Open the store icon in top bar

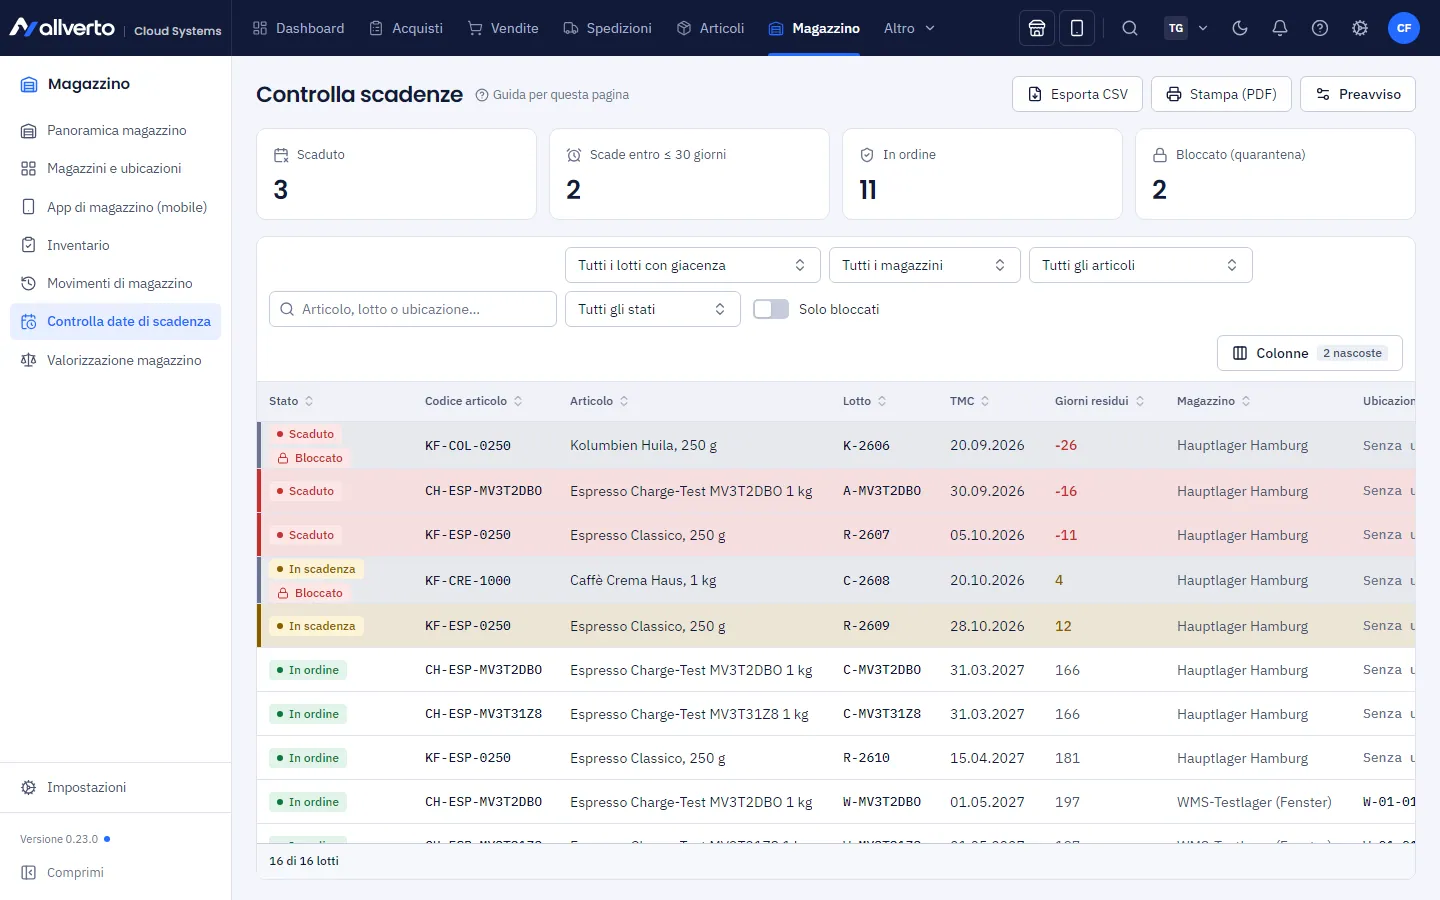click(x=1037, y=28)
